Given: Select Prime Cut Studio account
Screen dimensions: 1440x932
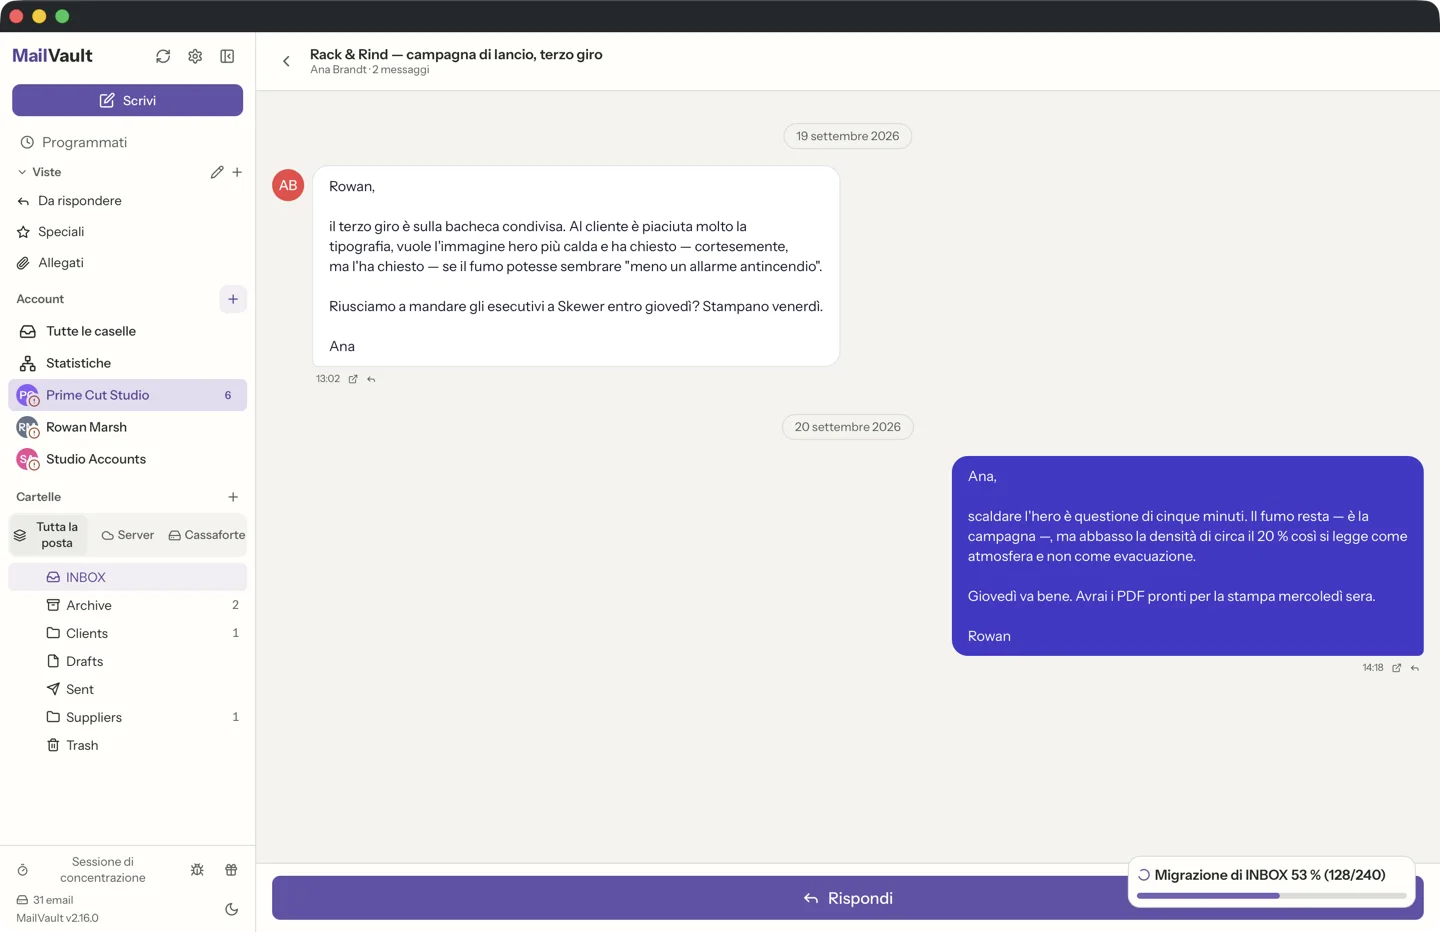Looking at the screenshot, I should 127,395.
